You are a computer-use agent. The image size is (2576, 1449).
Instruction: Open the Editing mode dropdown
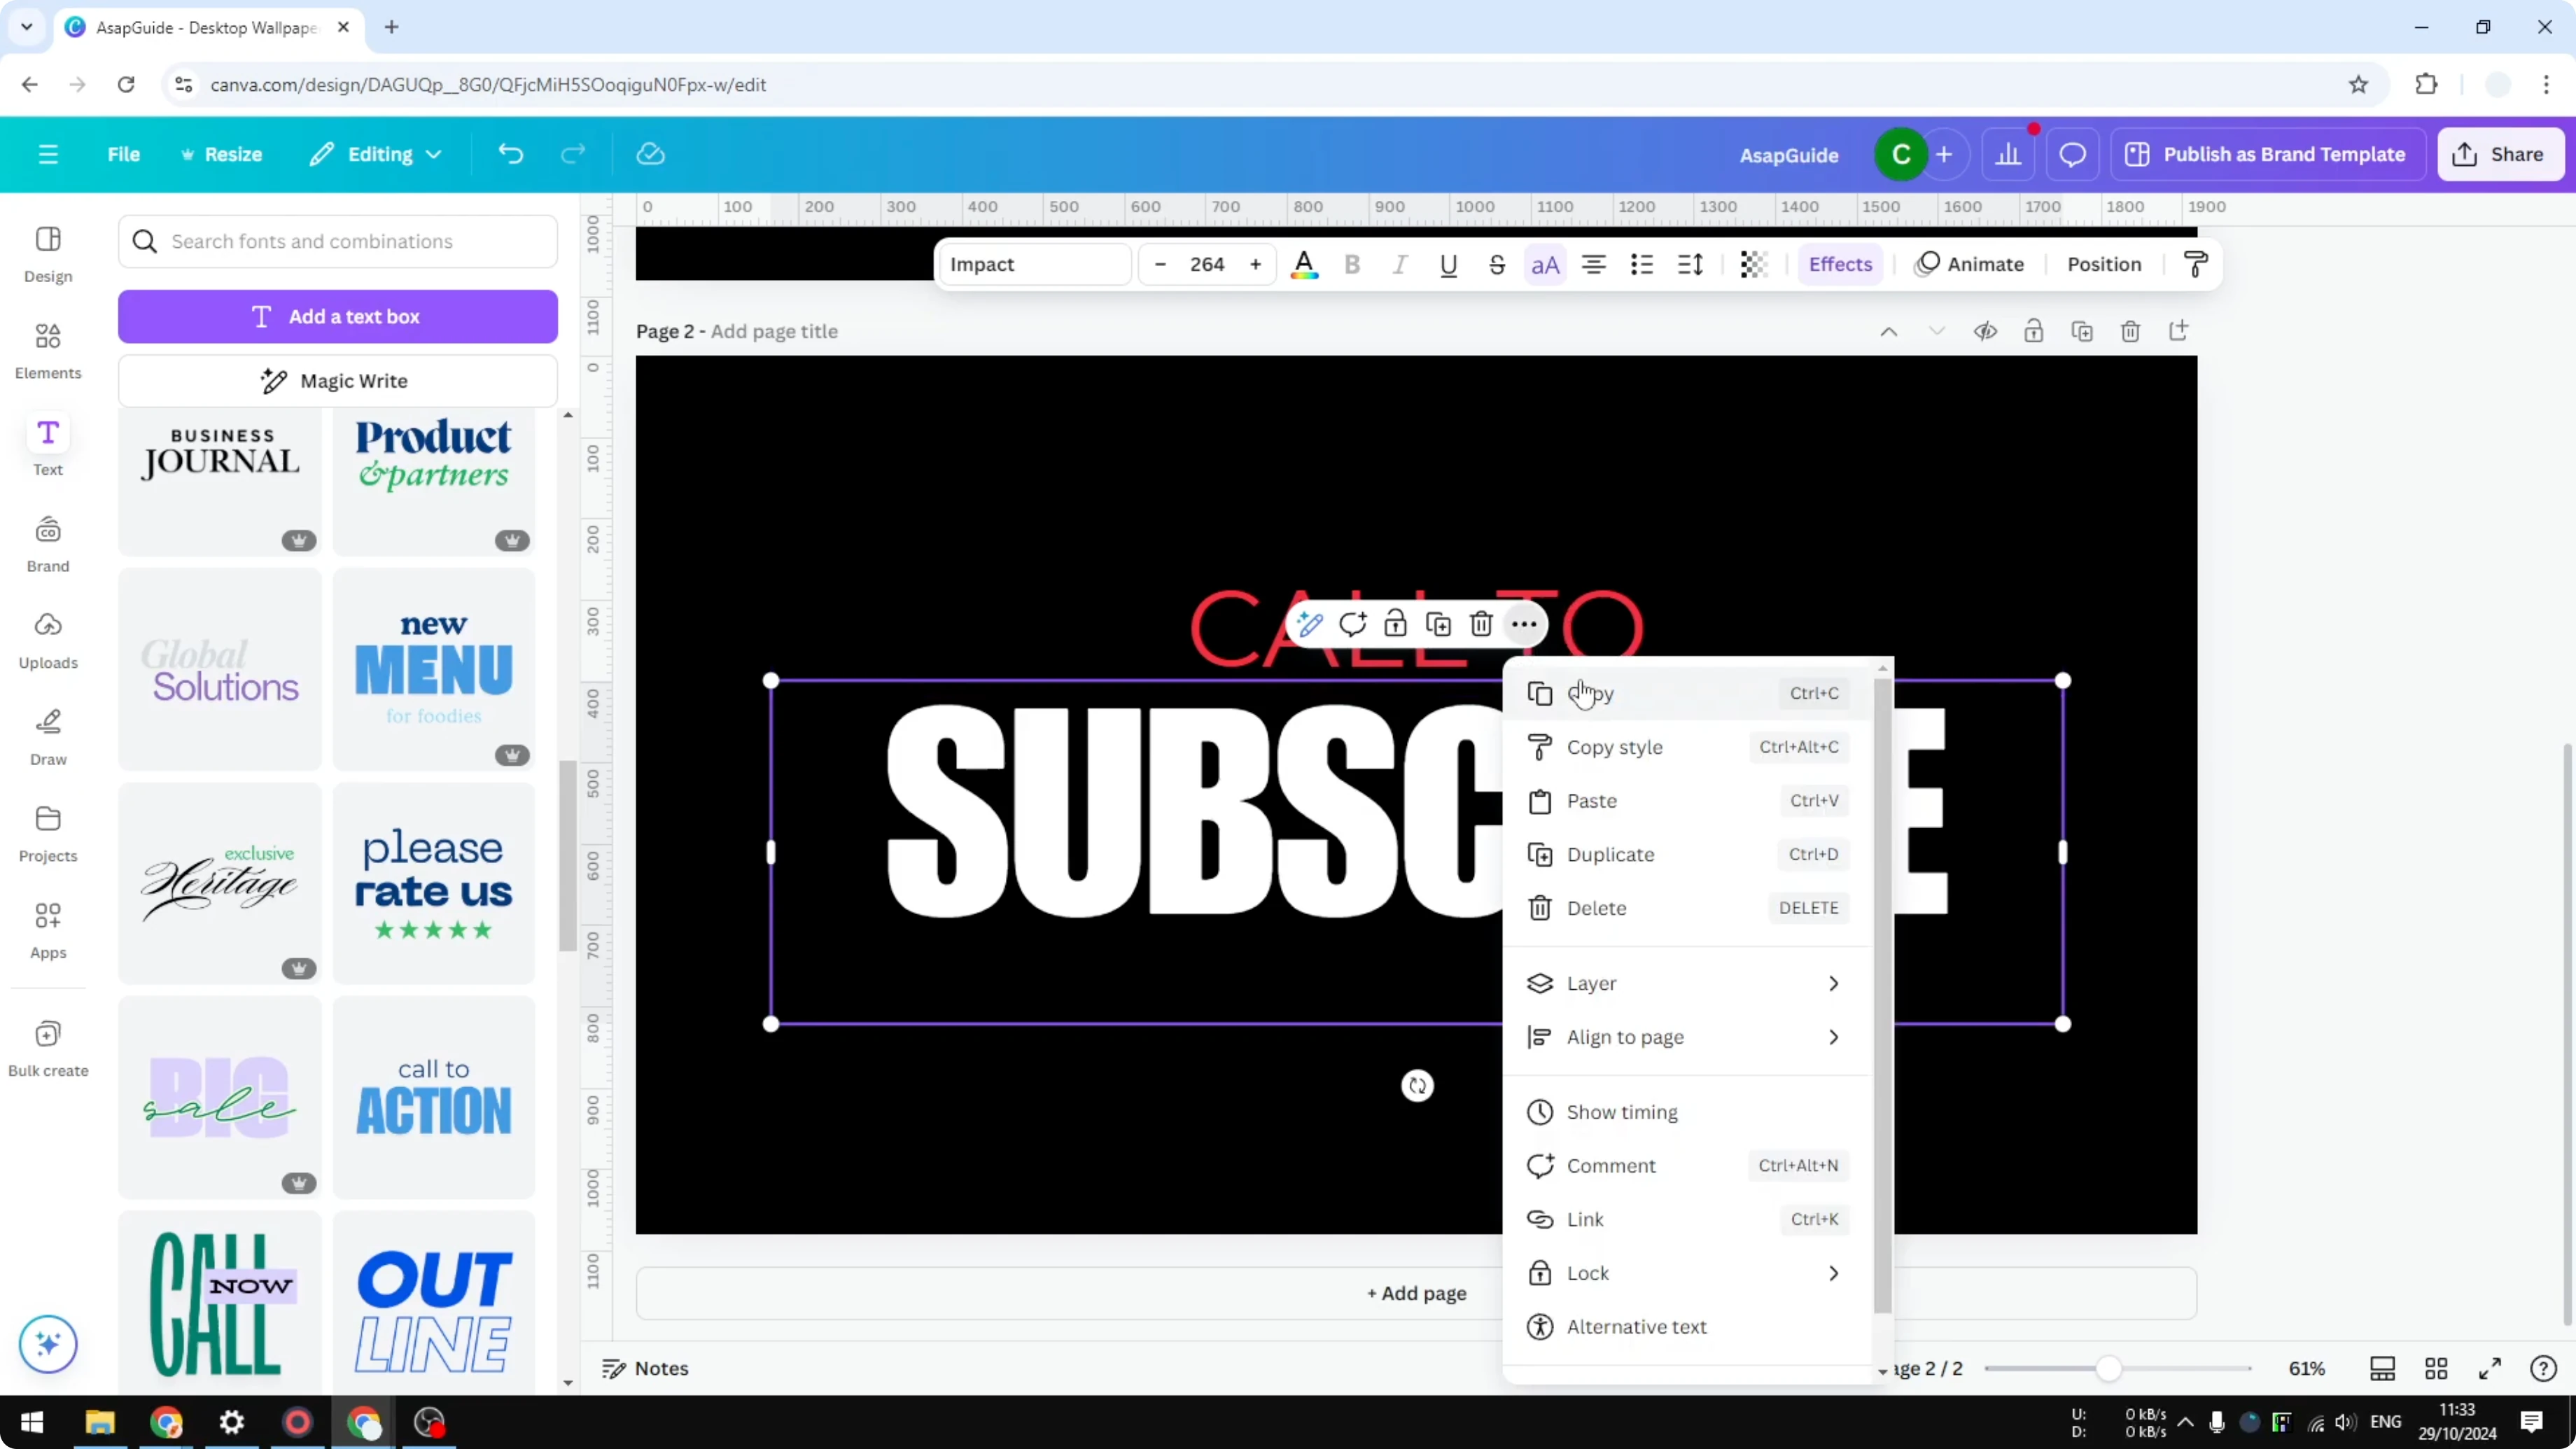click(376, 154)
